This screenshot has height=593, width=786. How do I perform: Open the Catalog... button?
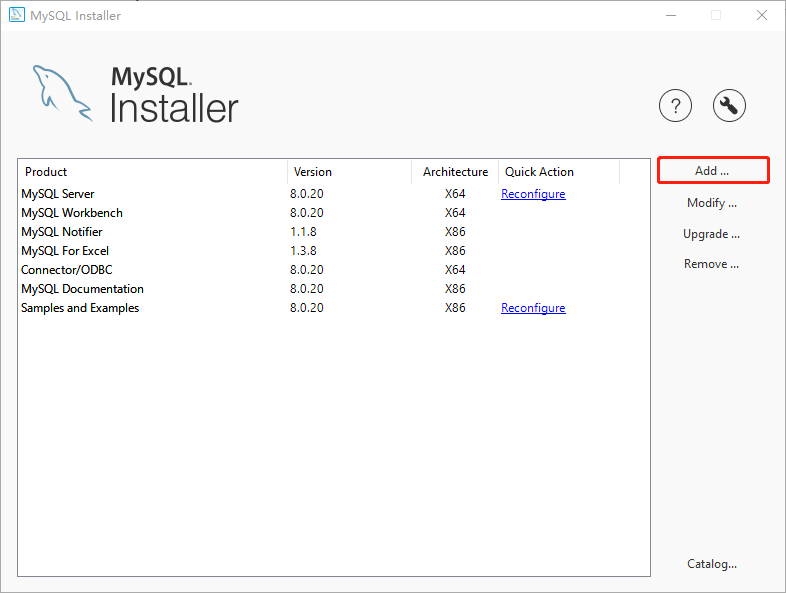pyautogui.click(x=712, y=564)
